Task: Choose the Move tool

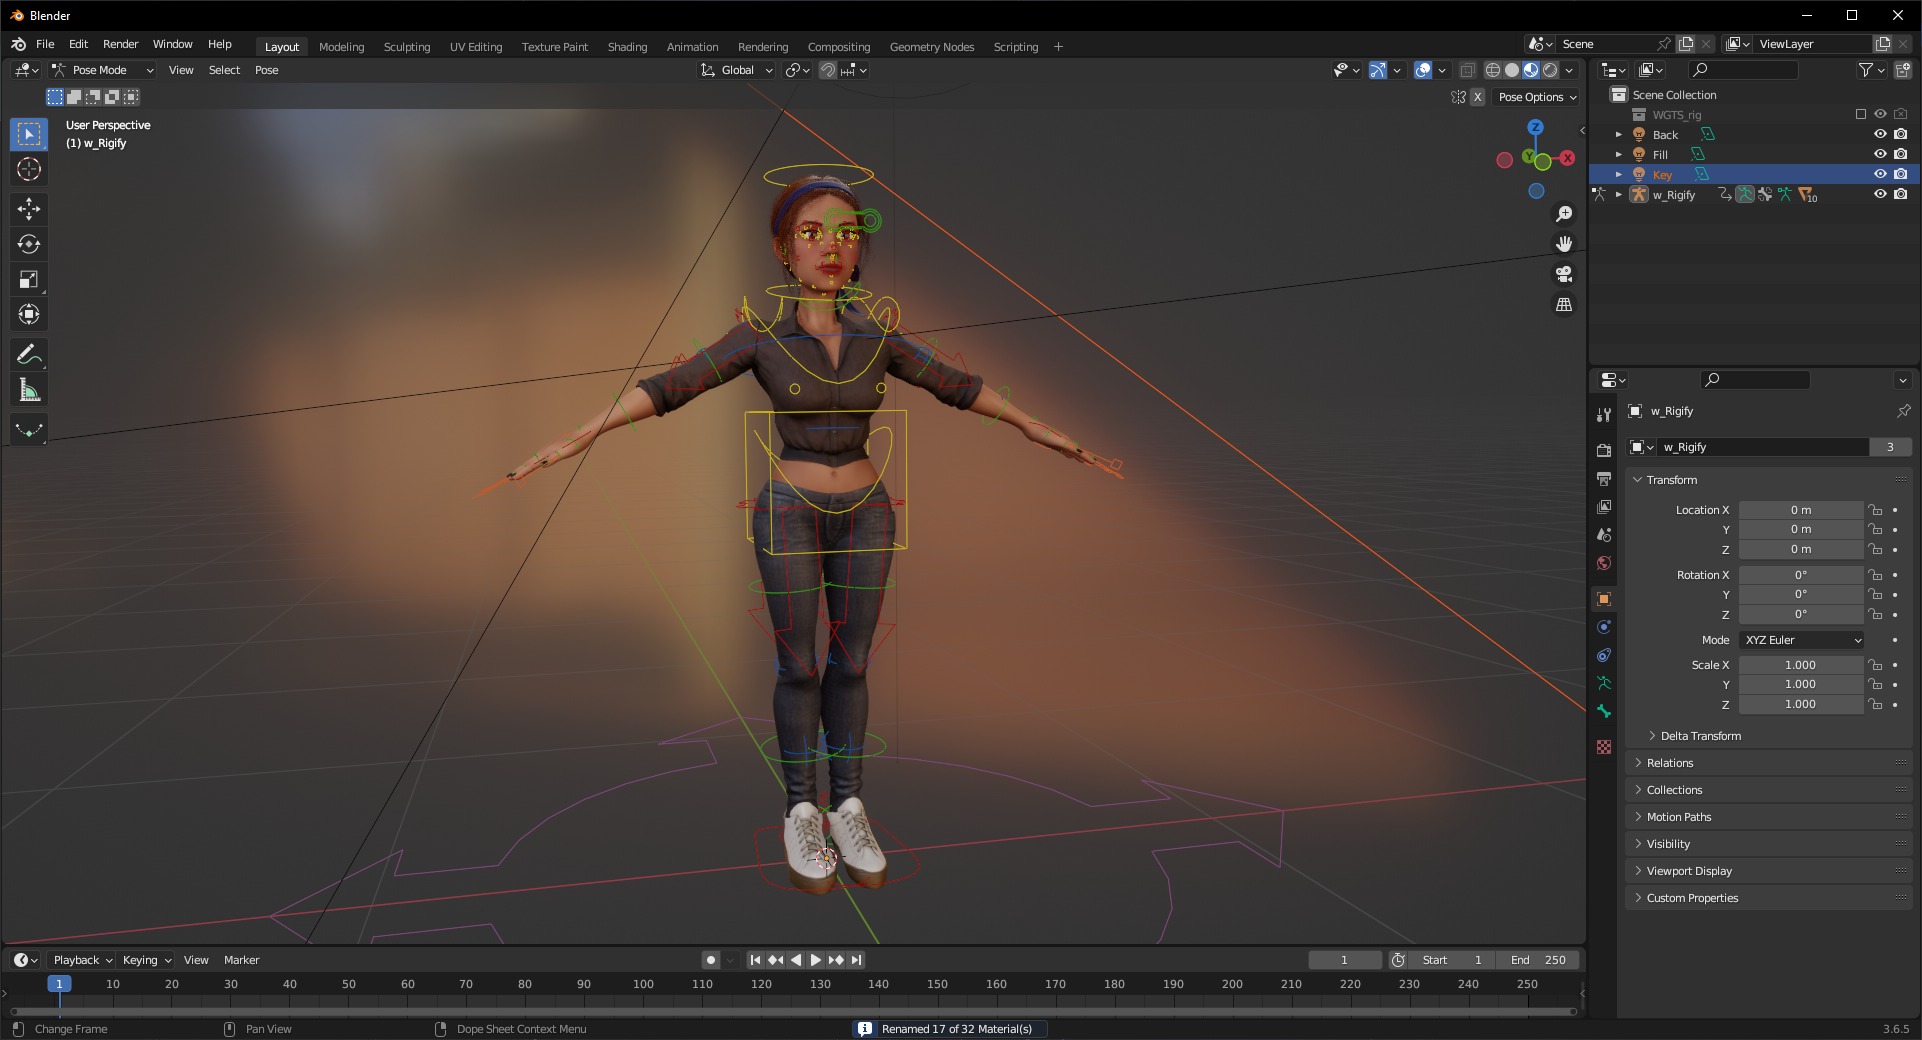Action: [x=29, y=209]
